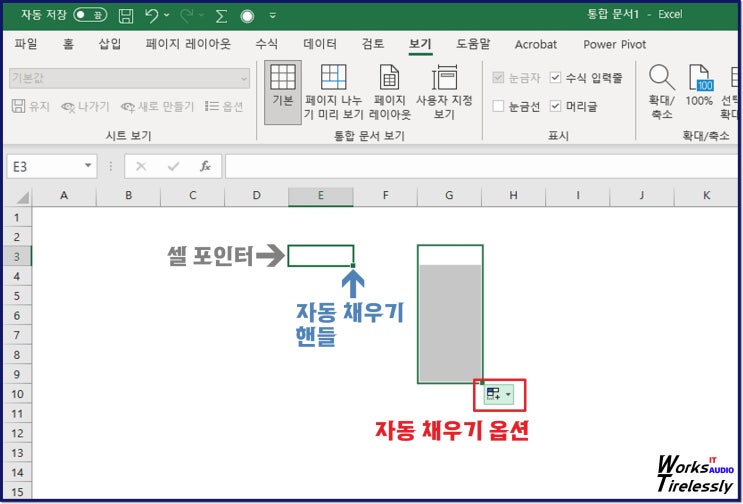743x504 pixels.
Task: Select column B header
Action: (x=128, y=196)
